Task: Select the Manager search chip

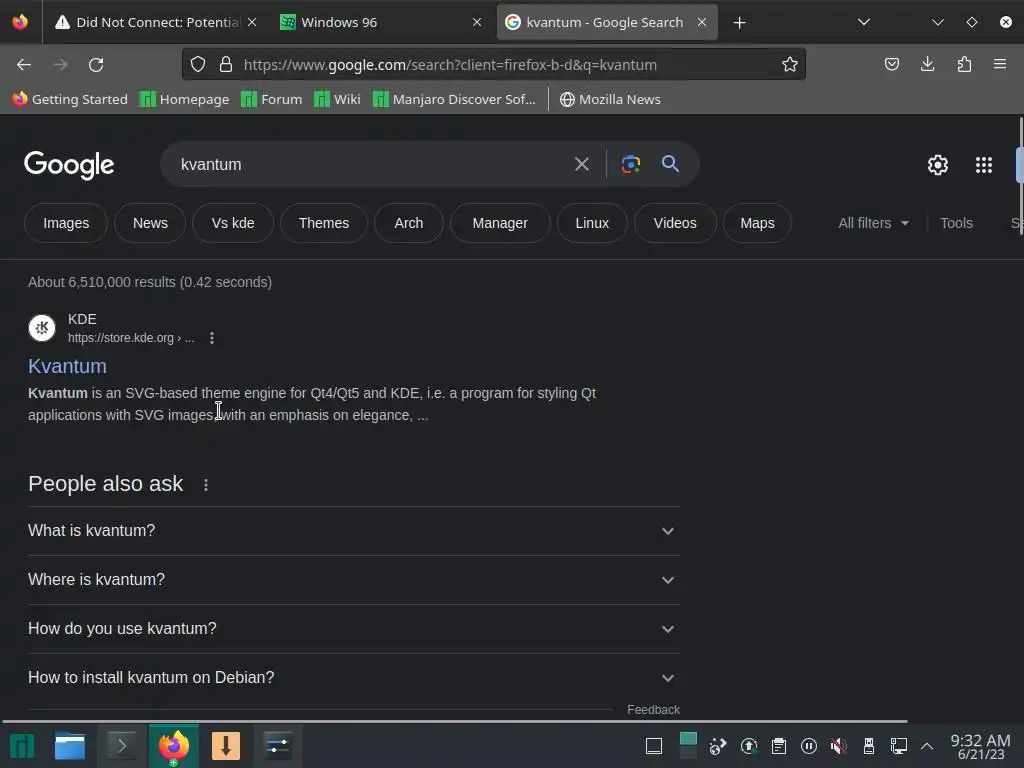Action: point(500,223)
